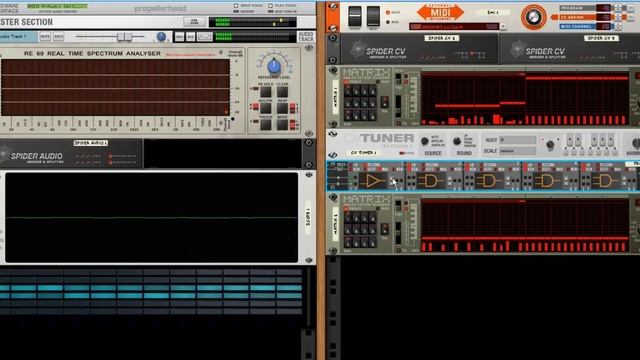
Task: Select pattern 8 on the lower Matrix
Action: [x=373, y=230]
